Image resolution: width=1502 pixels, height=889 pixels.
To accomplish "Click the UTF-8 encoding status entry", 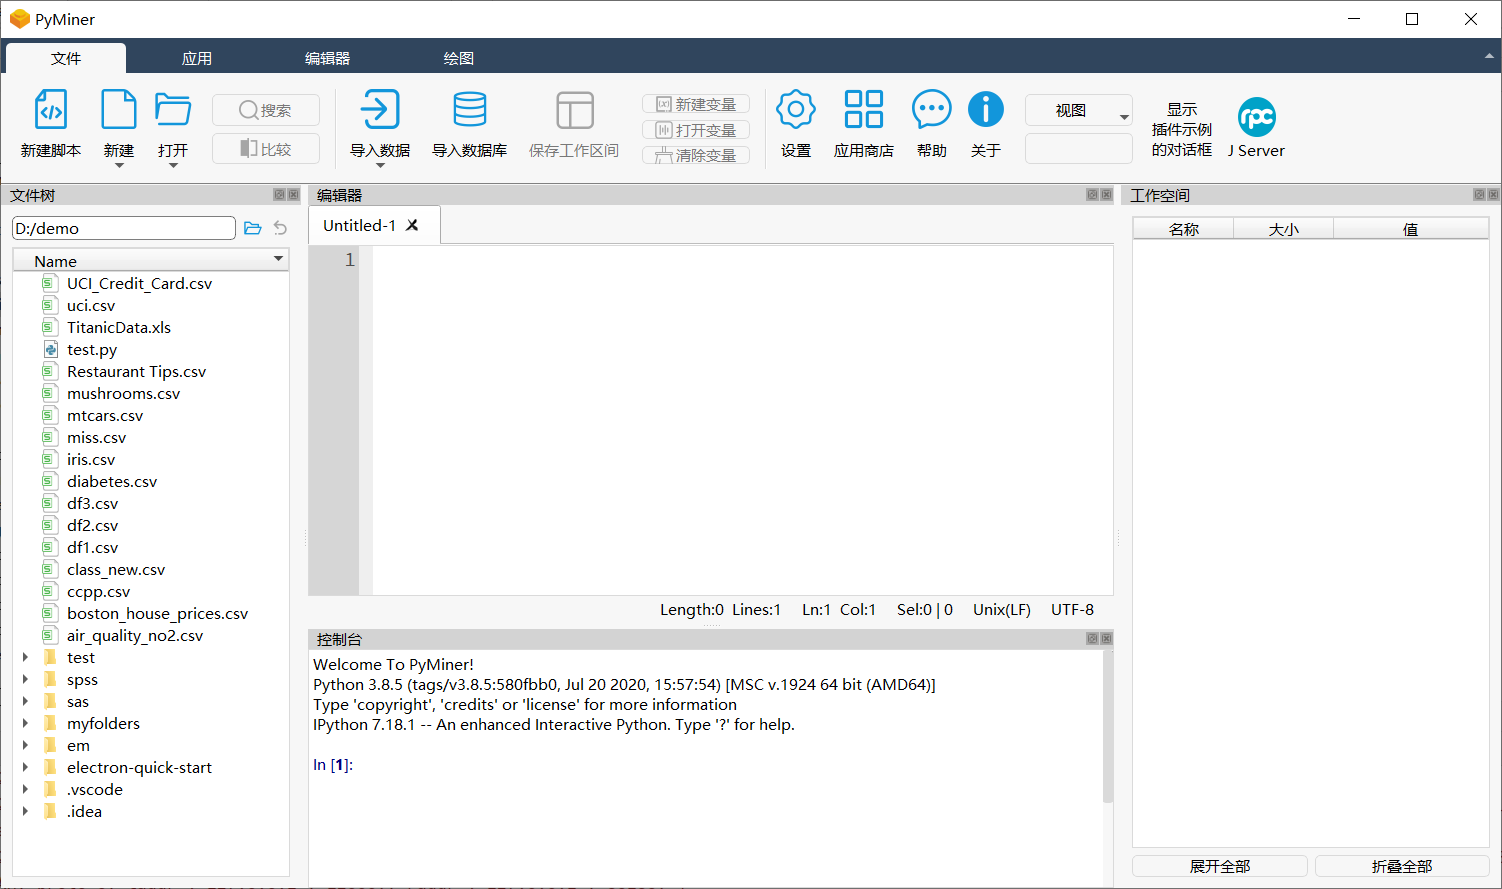I will [1072, 609].
